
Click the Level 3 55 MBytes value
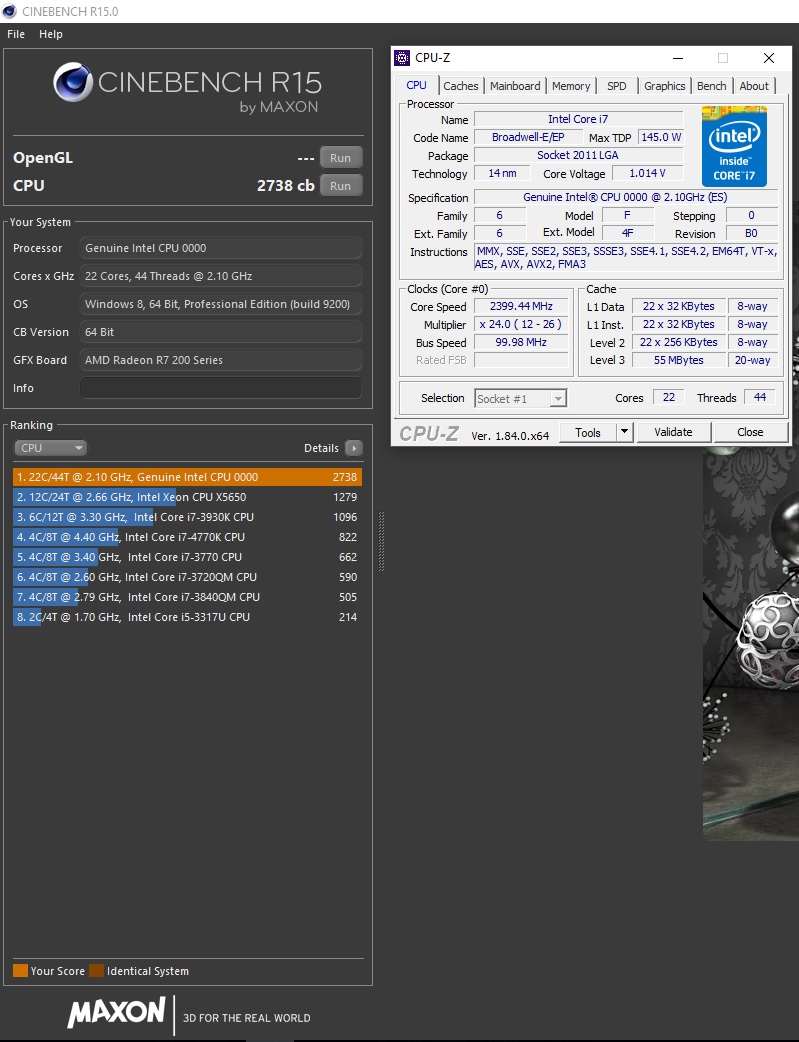[678, 360]
